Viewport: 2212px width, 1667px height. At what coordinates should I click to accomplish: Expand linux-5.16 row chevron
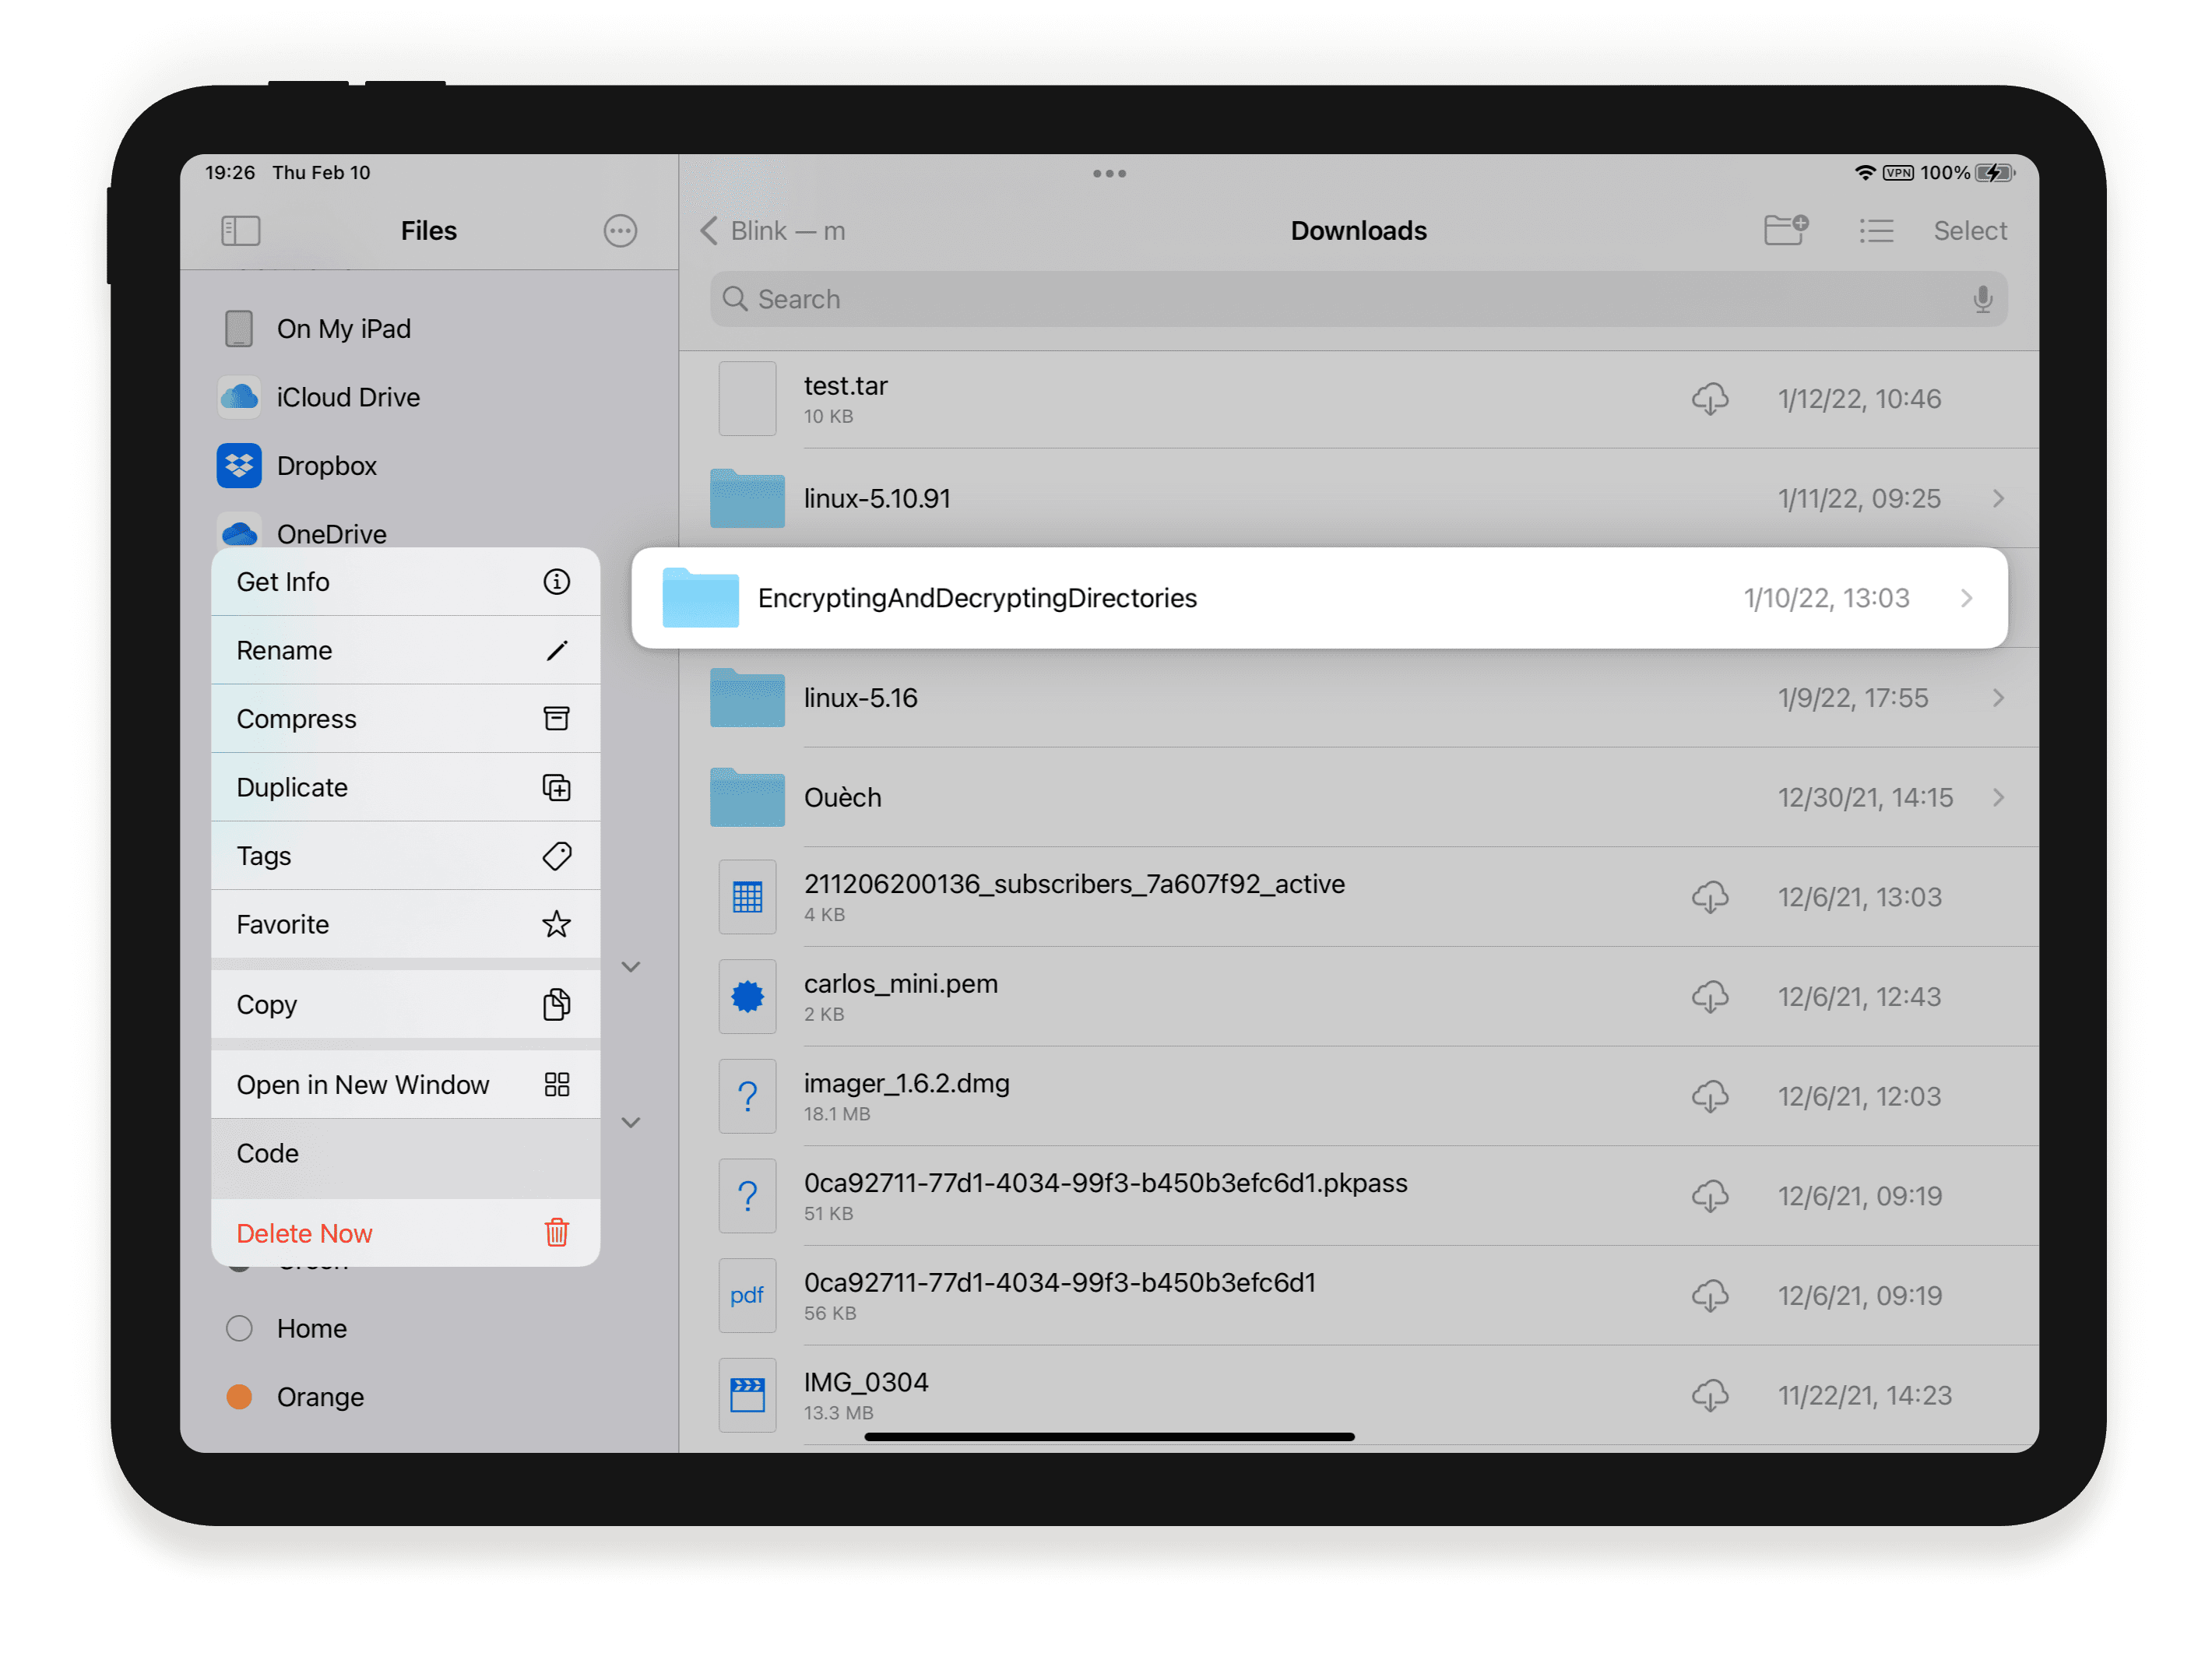pos(1997,697)
